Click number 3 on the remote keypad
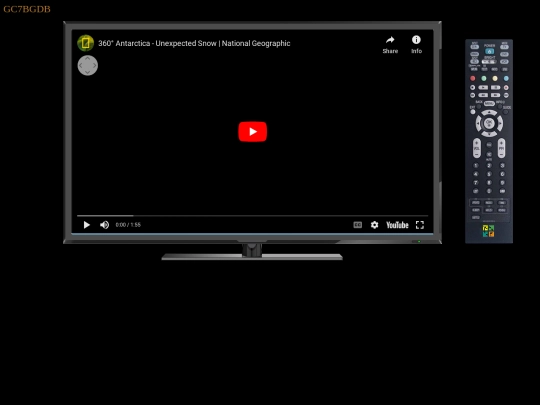Screen dimensions: 540x405 [x=502, y=165]
